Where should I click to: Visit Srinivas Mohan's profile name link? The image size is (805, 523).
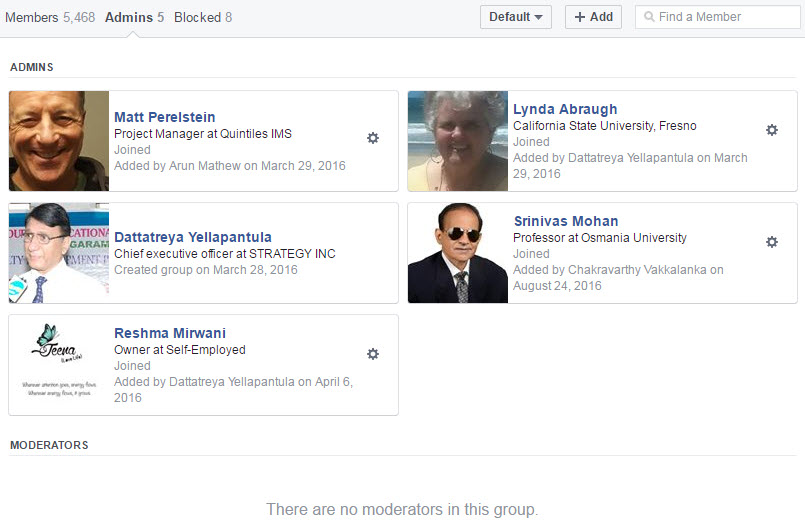click(x=565, y=221)
